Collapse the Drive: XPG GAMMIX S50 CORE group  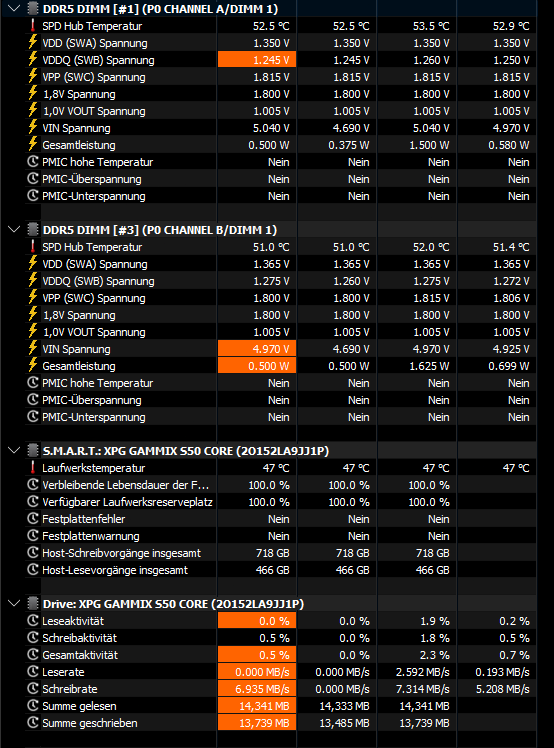(x=14, y=603)
